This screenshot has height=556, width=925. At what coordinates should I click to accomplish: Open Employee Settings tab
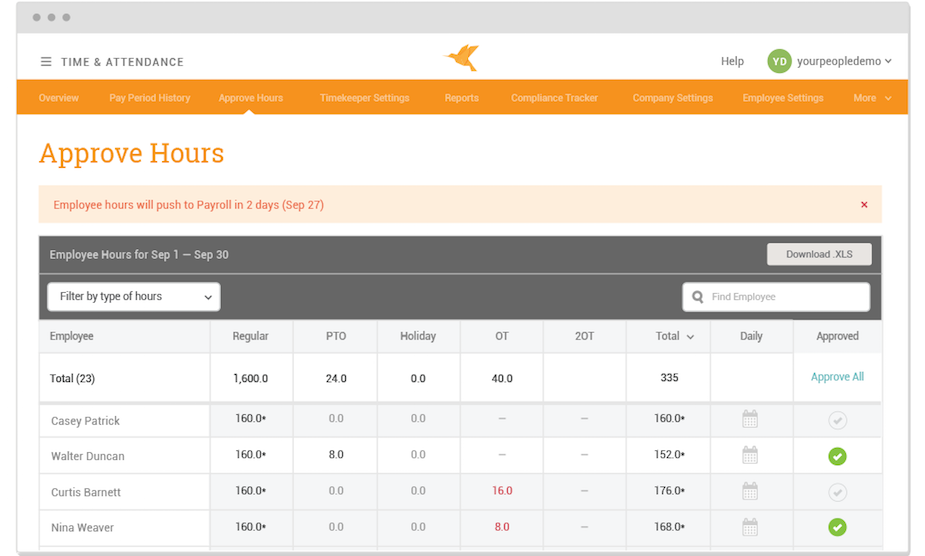tap(783, 98)
